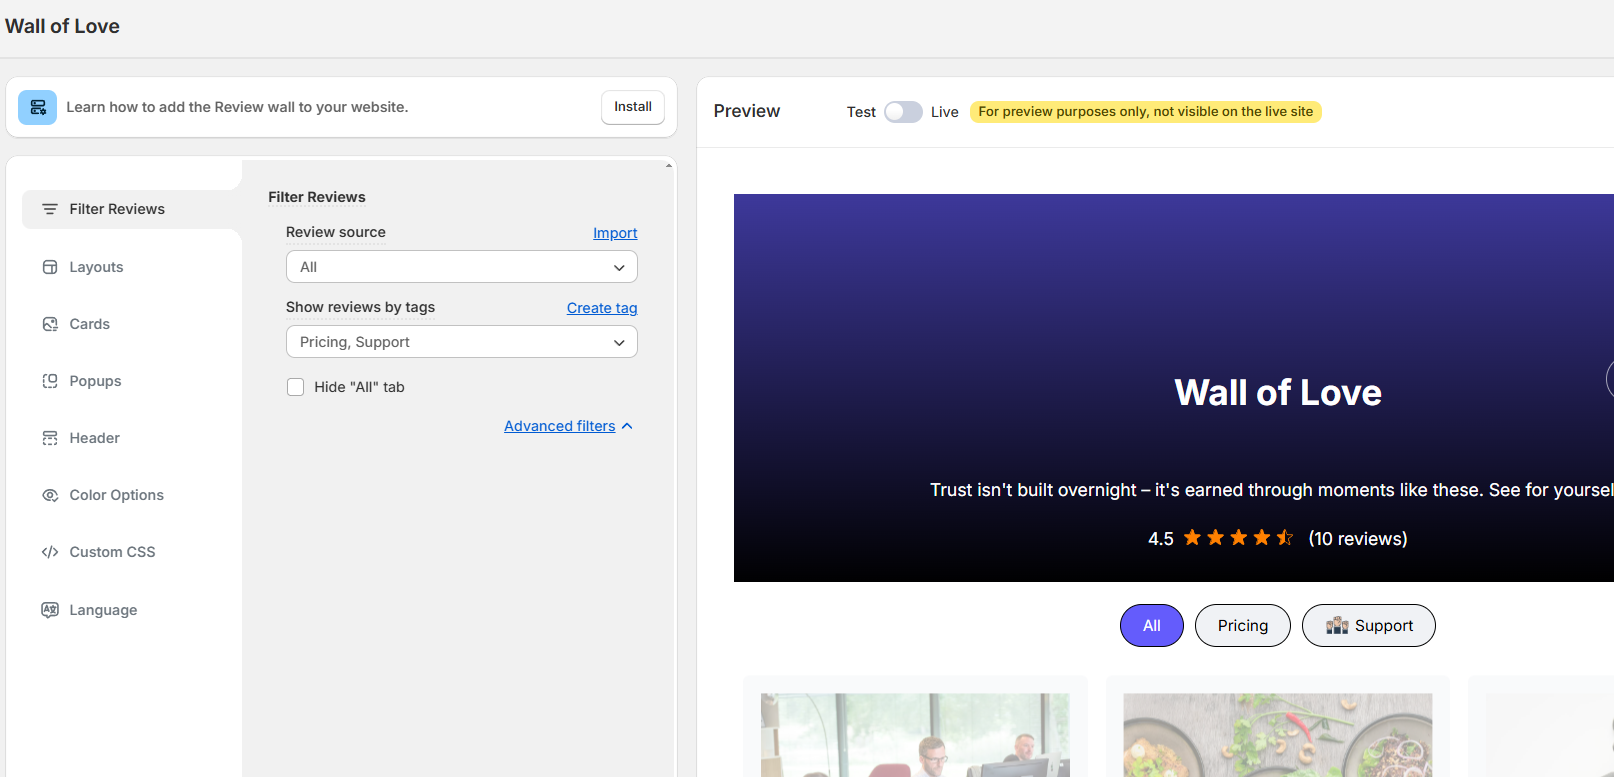This screenshot has width=1614, height=777.
Task: Click the office photo review thumbnail
Action: [x=915, y=735]
